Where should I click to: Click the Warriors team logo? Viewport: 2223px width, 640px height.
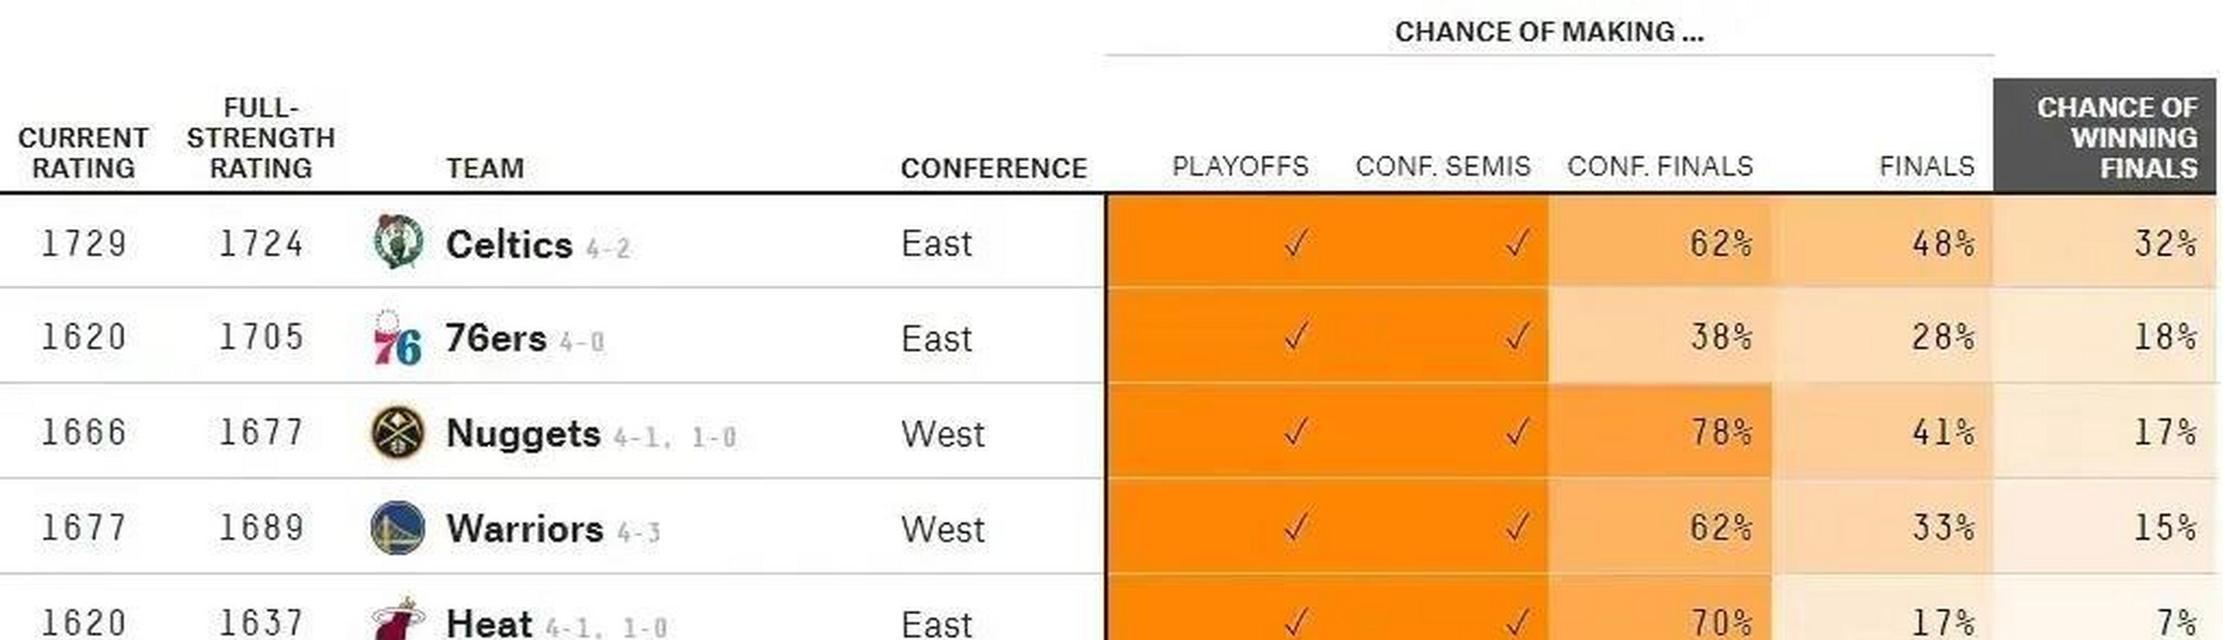[397, 528]
